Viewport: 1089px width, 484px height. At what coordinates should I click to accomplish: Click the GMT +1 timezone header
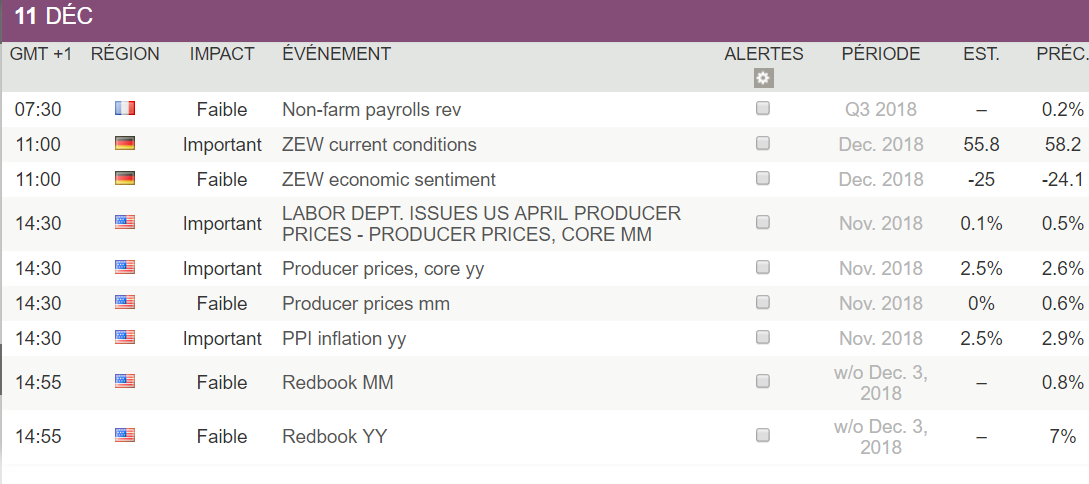41,54
